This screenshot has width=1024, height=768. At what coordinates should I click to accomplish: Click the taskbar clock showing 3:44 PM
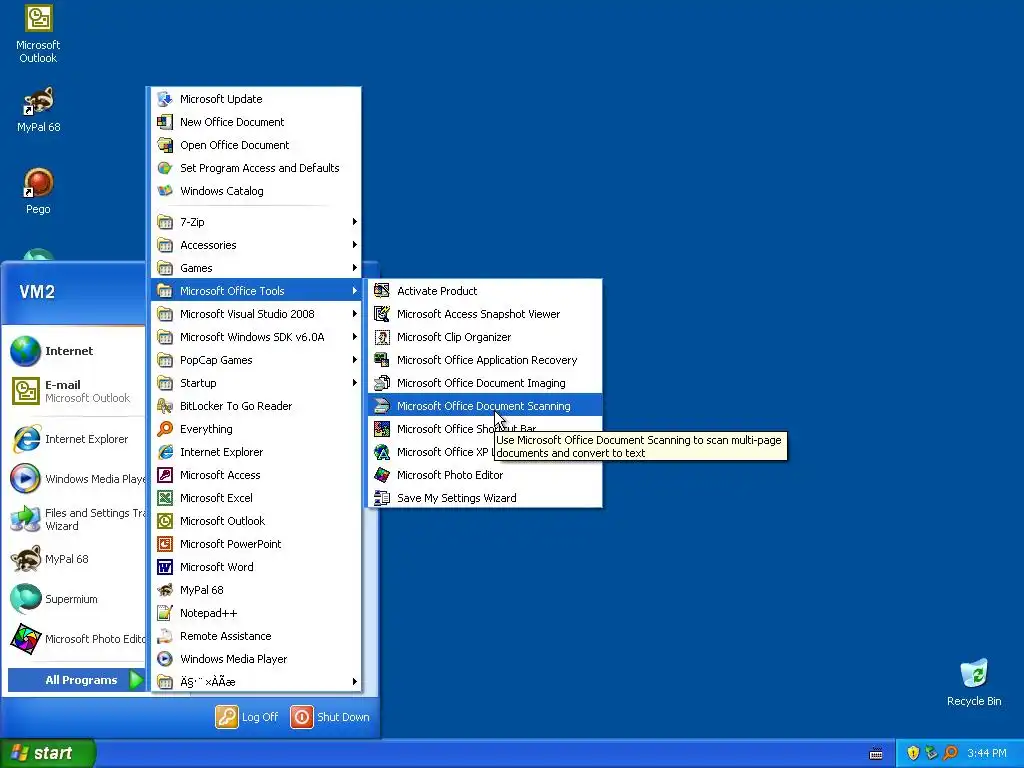(987, 754)
